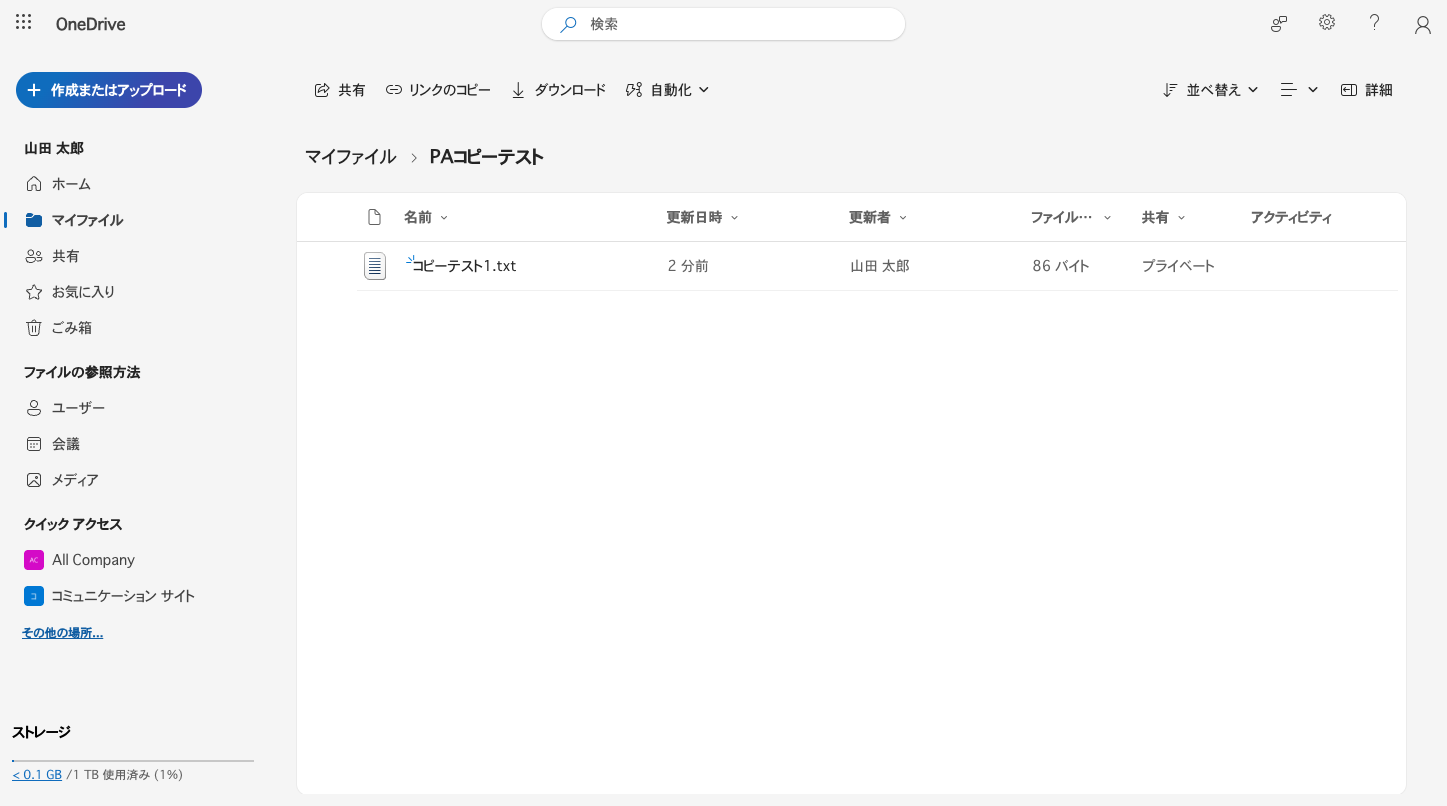Click the 86 バイト size cell
1447x806 pixels.
pos(1061,266)
